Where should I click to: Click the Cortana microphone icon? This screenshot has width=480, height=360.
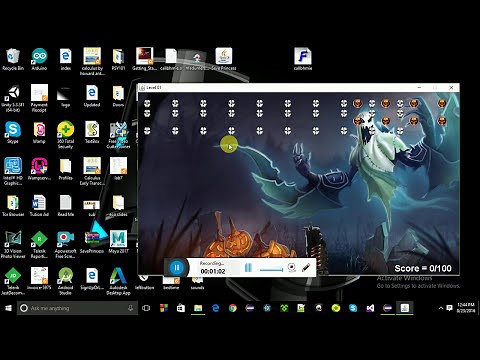[x=130, y=308]
